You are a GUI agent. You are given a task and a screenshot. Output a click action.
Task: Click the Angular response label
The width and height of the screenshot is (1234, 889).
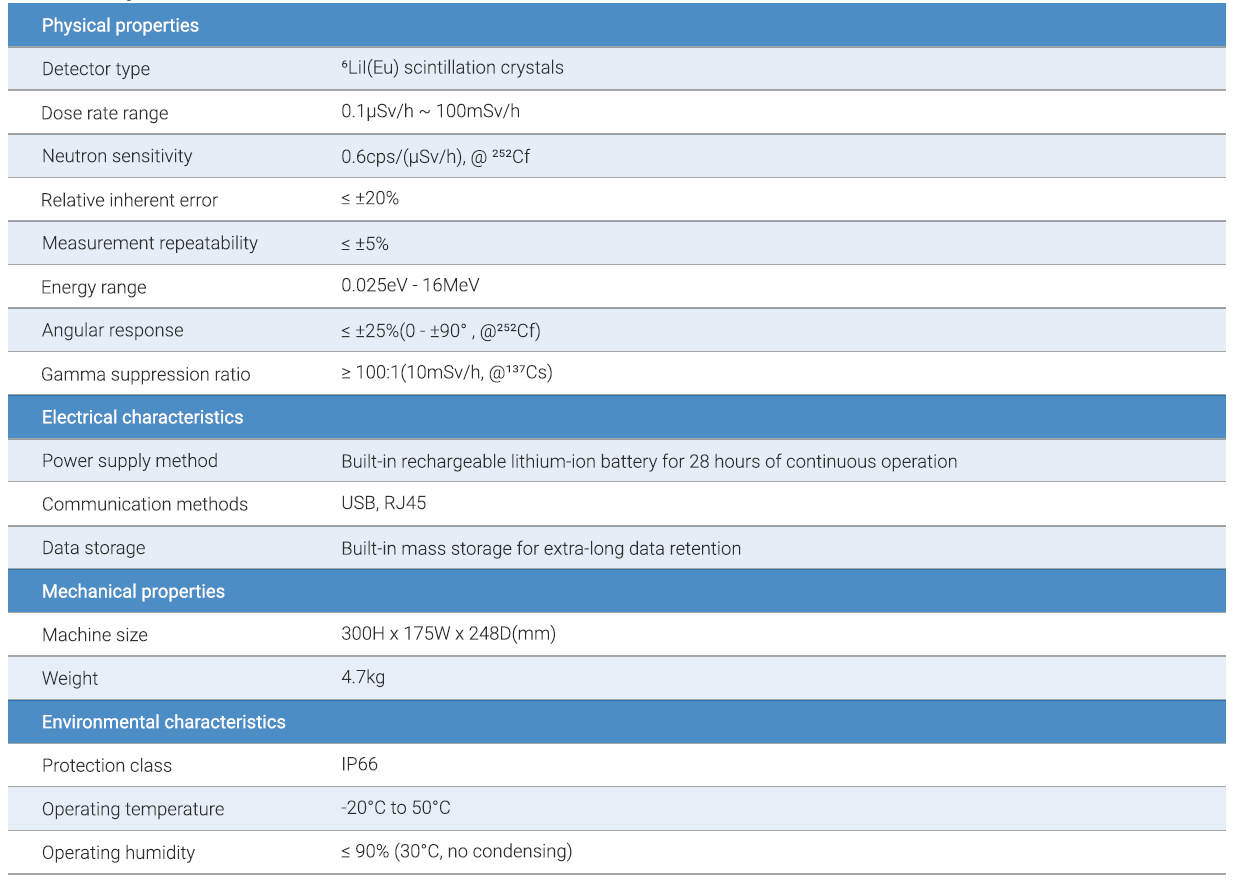[113, 330]
